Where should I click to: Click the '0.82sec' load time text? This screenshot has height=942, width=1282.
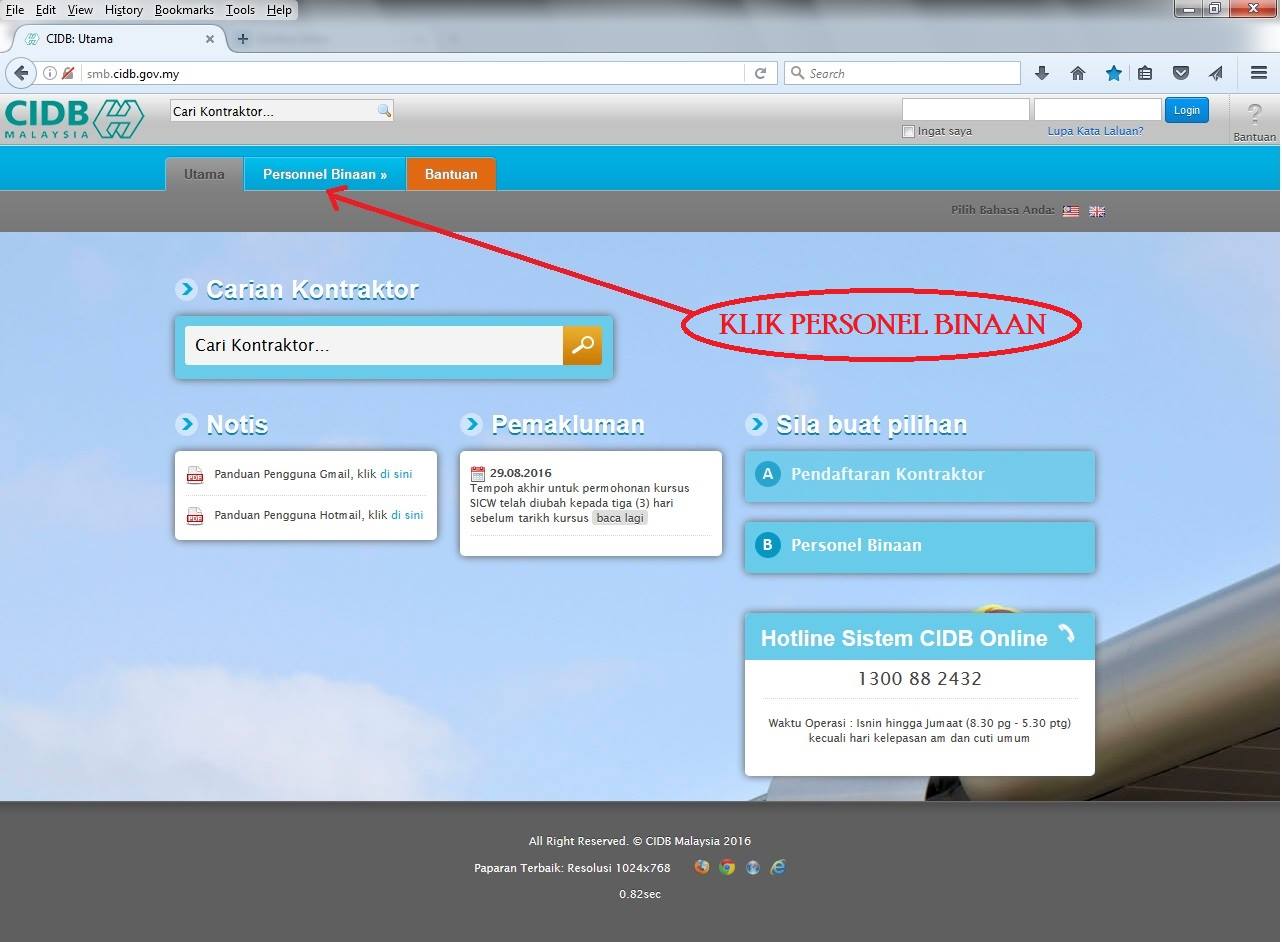pos(640,894)
